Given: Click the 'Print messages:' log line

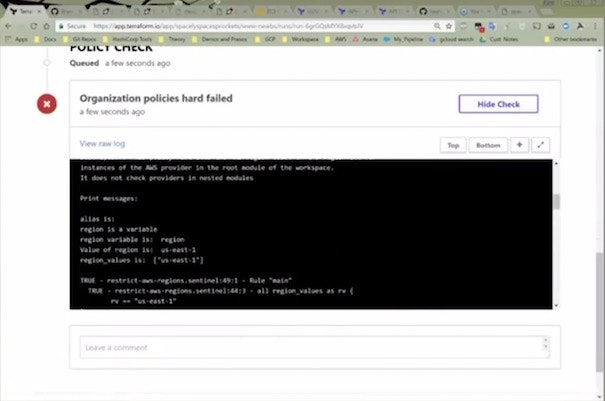Looking at the screenshot, I should pyautogui.click(x=108, y=198).
